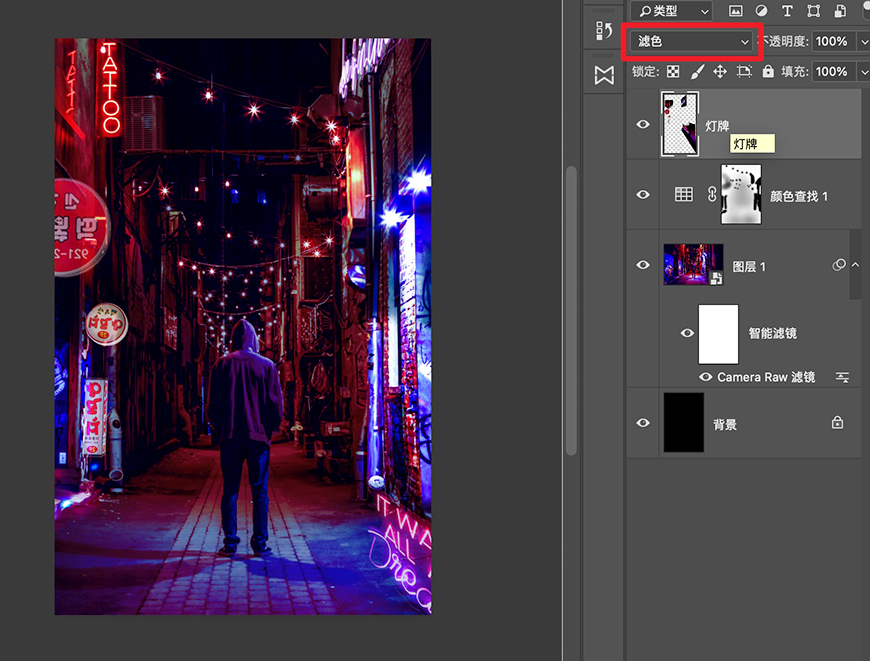Enable lock transparent pixels

pyautogui.click(x=673, y=71)
